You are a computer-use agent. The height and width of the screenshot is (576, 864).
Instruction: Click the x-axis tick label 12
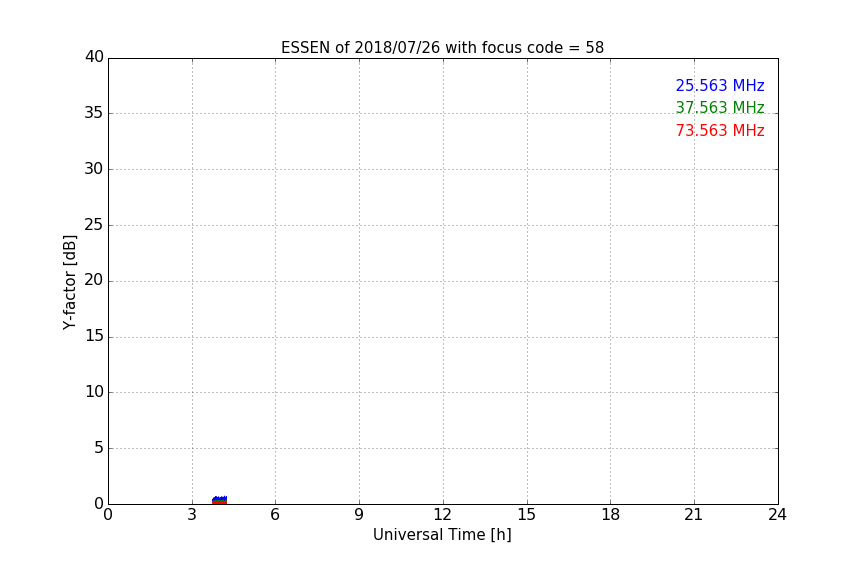click(442, 515)
